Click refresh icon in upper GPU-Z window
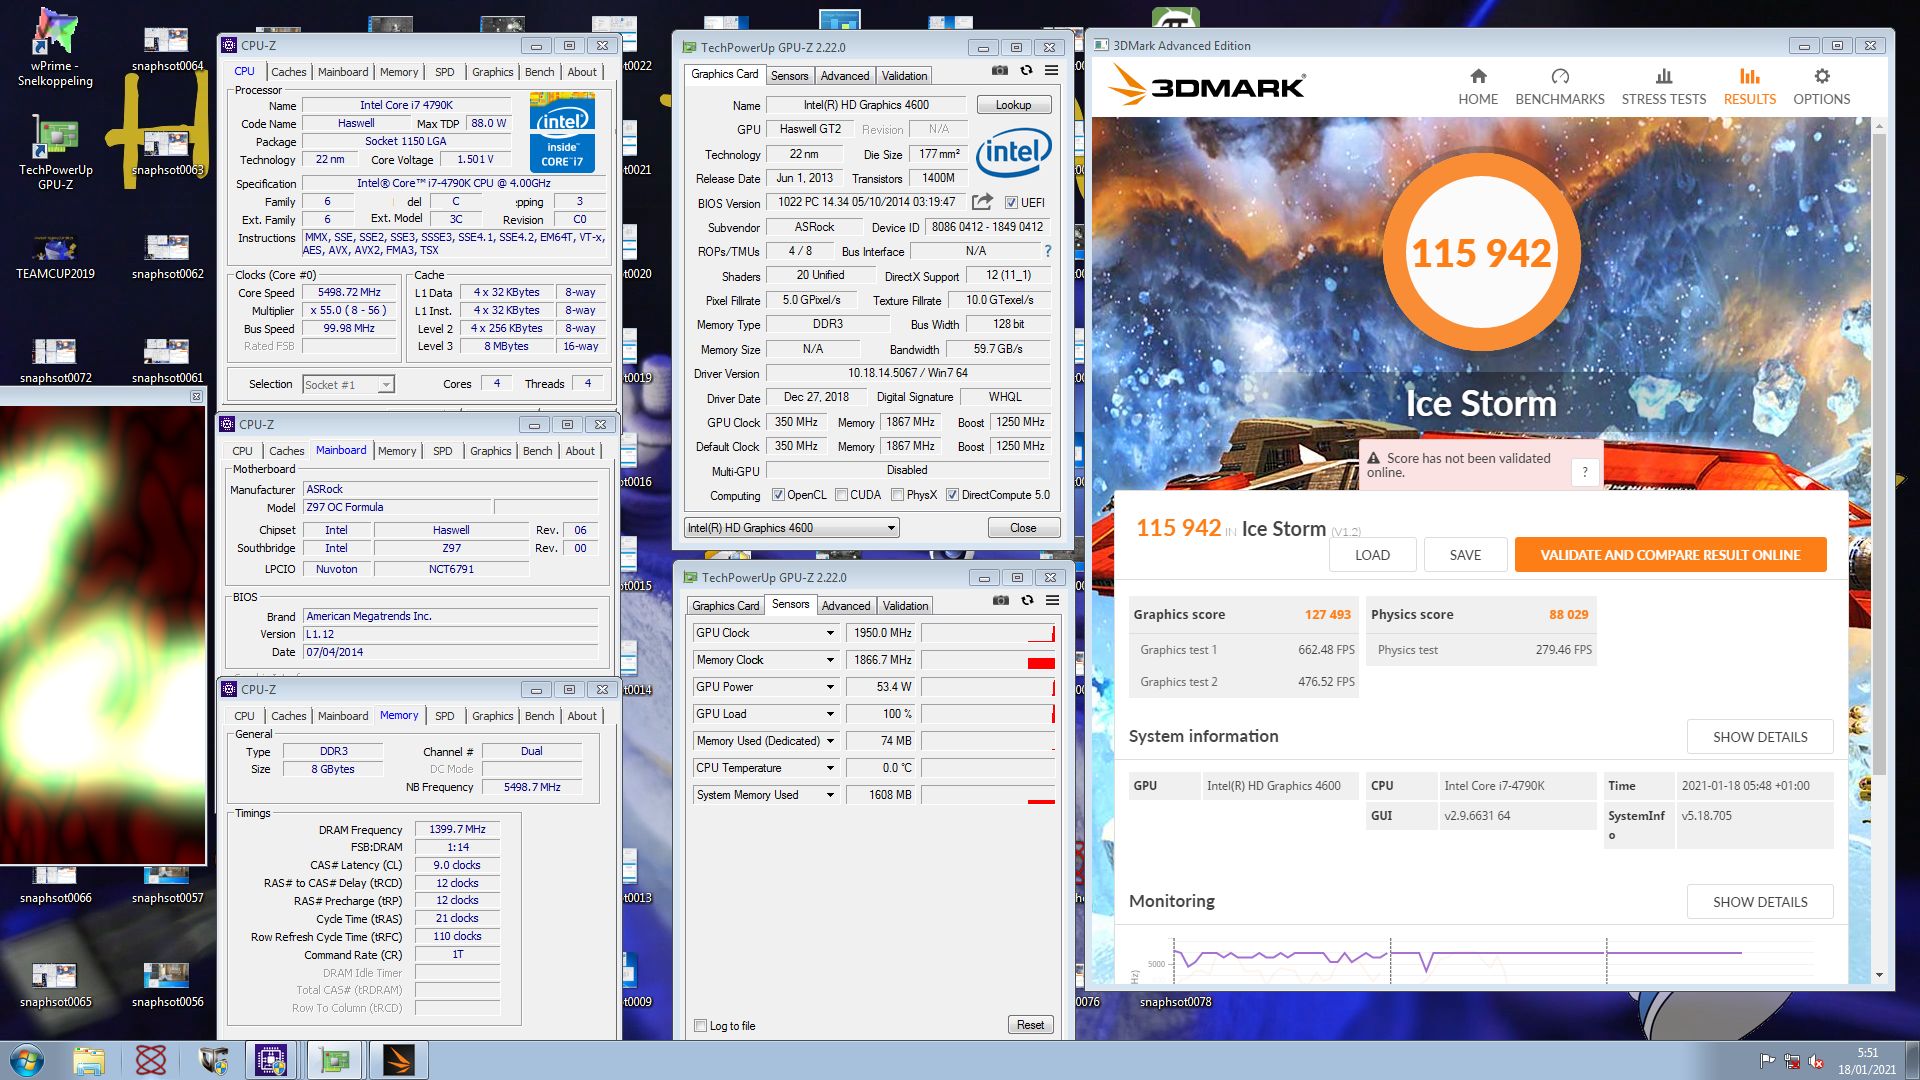The image size is (1920, 1080). [x=1026, y=71]
